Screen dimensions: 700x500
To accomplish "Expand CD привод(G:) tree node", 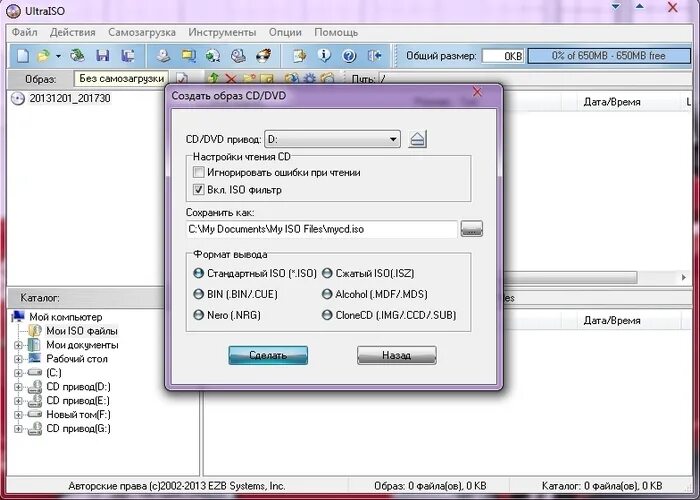I will [18, 429].
